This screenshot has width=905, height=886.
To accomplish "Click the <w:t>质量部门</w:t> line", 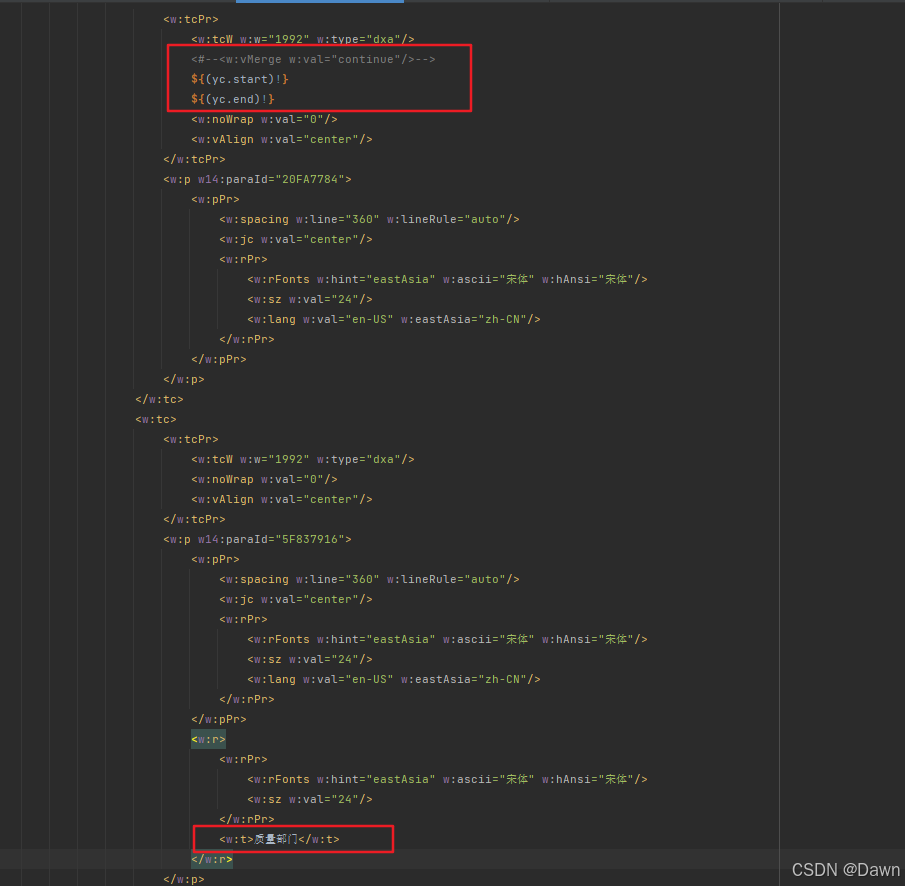I will (279, 839).
